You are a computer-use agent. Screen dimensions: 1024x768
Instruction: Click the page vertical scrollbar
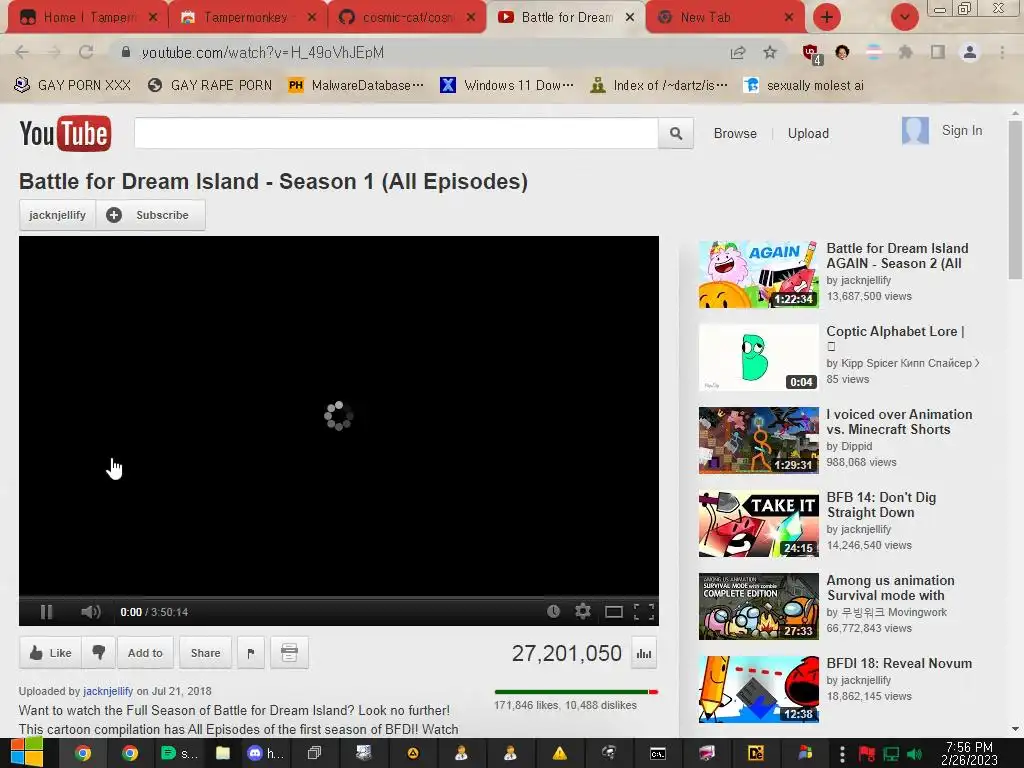pyautogui.click(x=1015, y=200)
